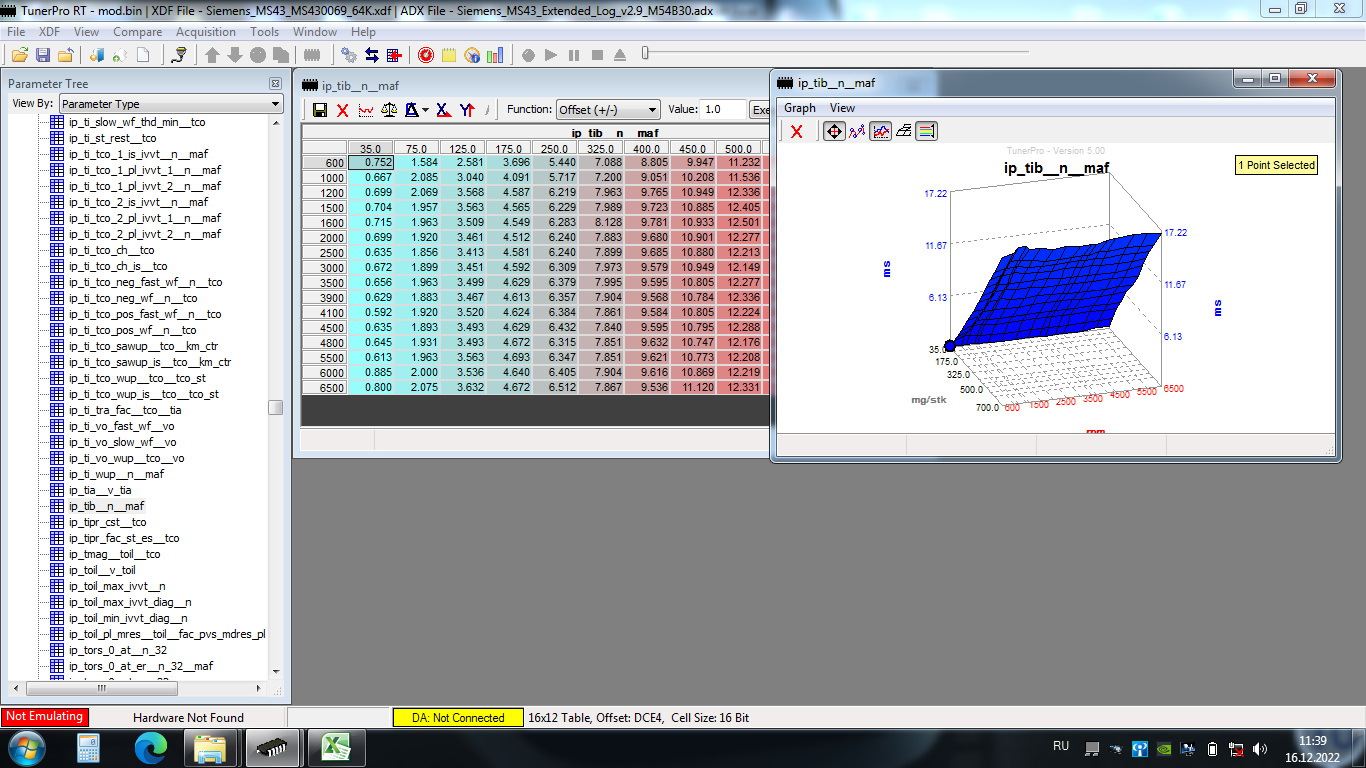Open the balance scale compare icon
Viewport: 1366px width, 768px height.
click(x=390, y=110)
